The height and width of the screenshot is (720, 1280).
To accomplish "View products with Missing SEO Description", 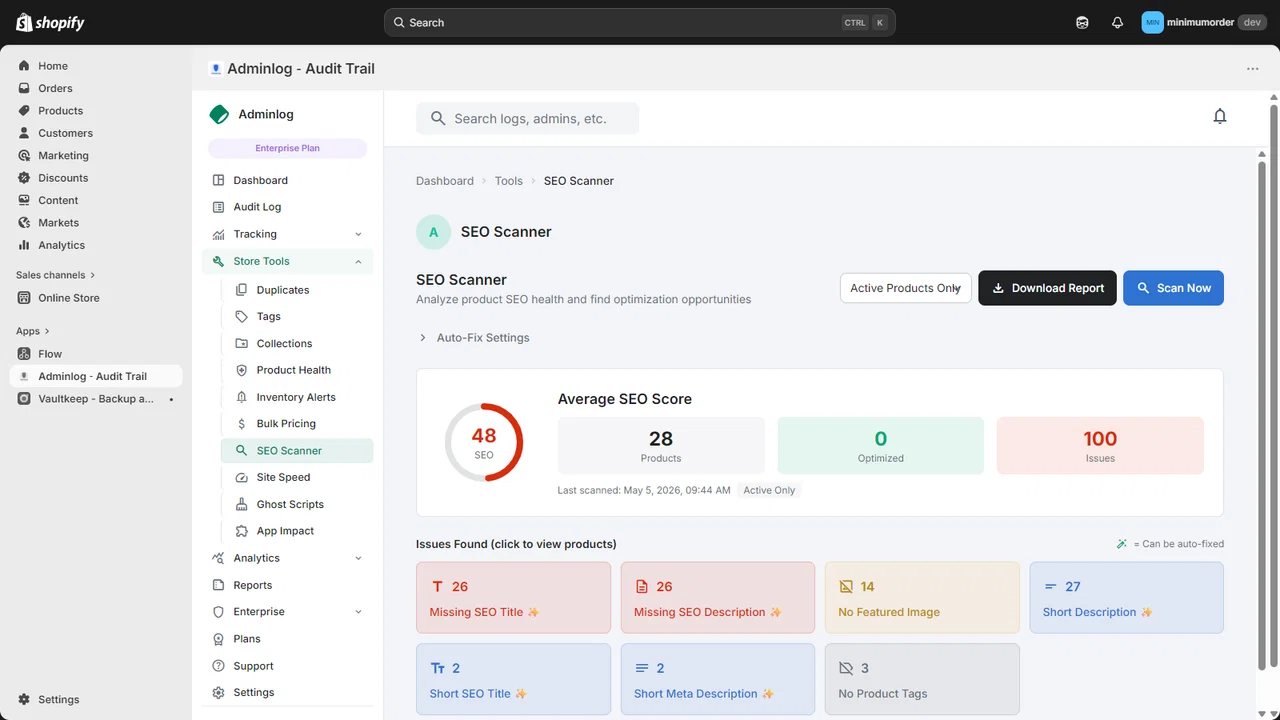I will pyautogui.click(x=718, y=597).
